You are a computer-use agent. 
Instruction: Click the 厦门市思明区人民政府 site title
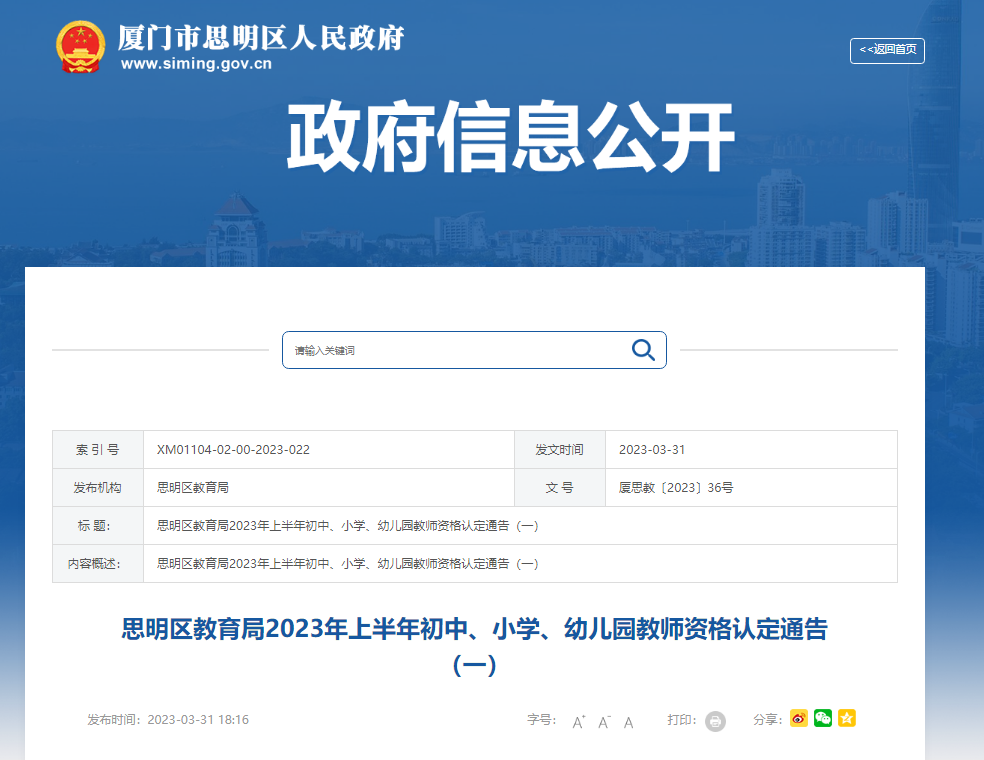(260, 38)
